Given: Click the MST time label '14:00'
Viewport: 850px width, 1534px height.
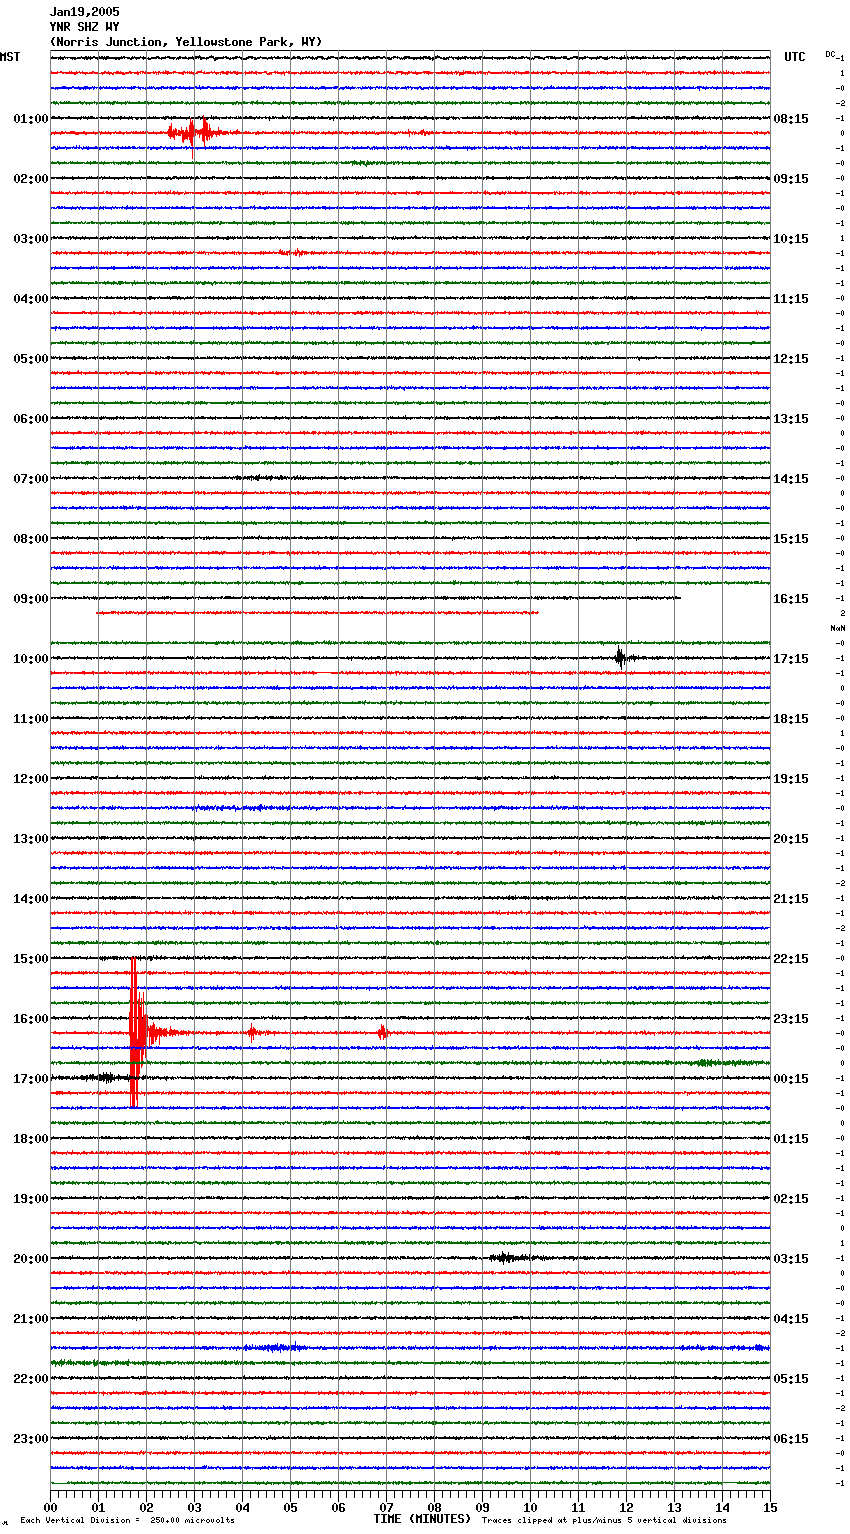Looking at the screenshot, I should (31, 899).
